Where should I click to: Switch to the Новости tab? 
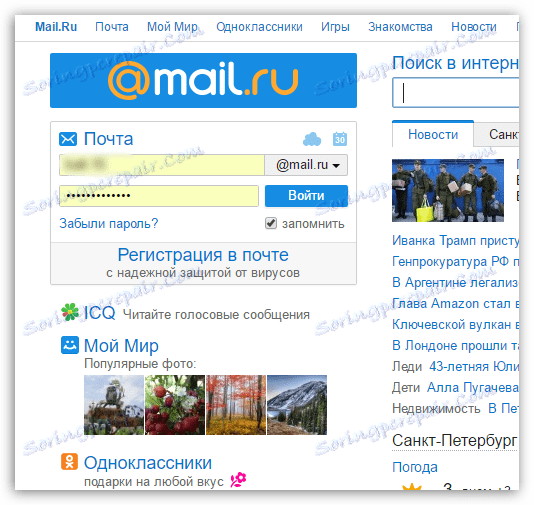(x=433, y=134)
